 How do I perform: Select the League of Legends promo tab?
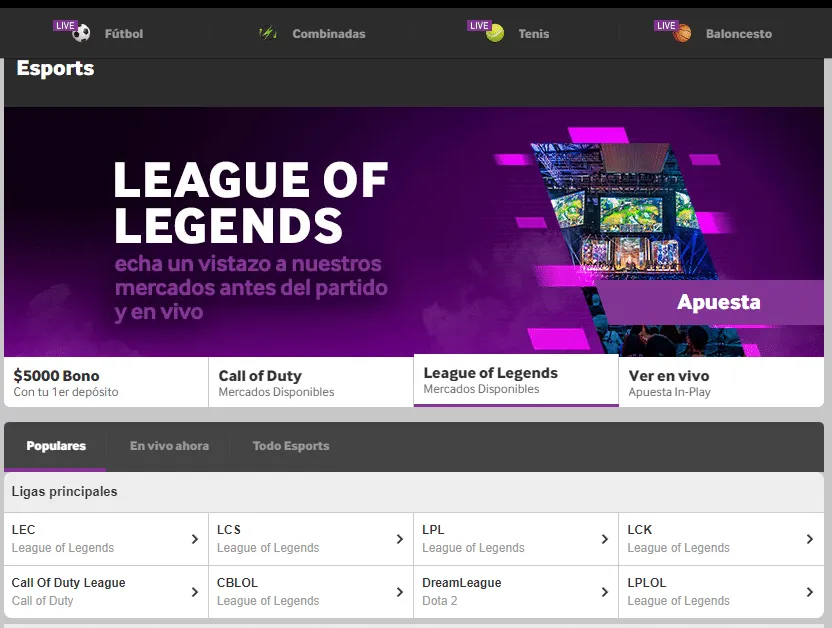(516, 380)
